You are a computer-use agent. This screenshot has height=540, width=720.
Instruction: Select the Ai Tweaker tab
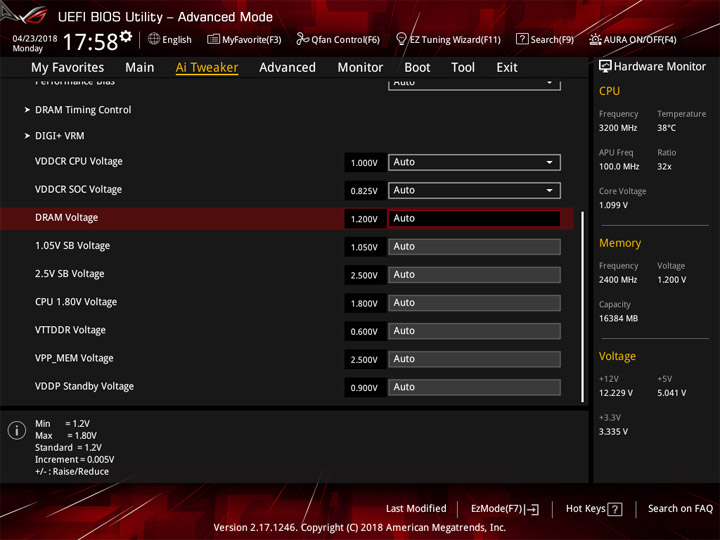207,68
